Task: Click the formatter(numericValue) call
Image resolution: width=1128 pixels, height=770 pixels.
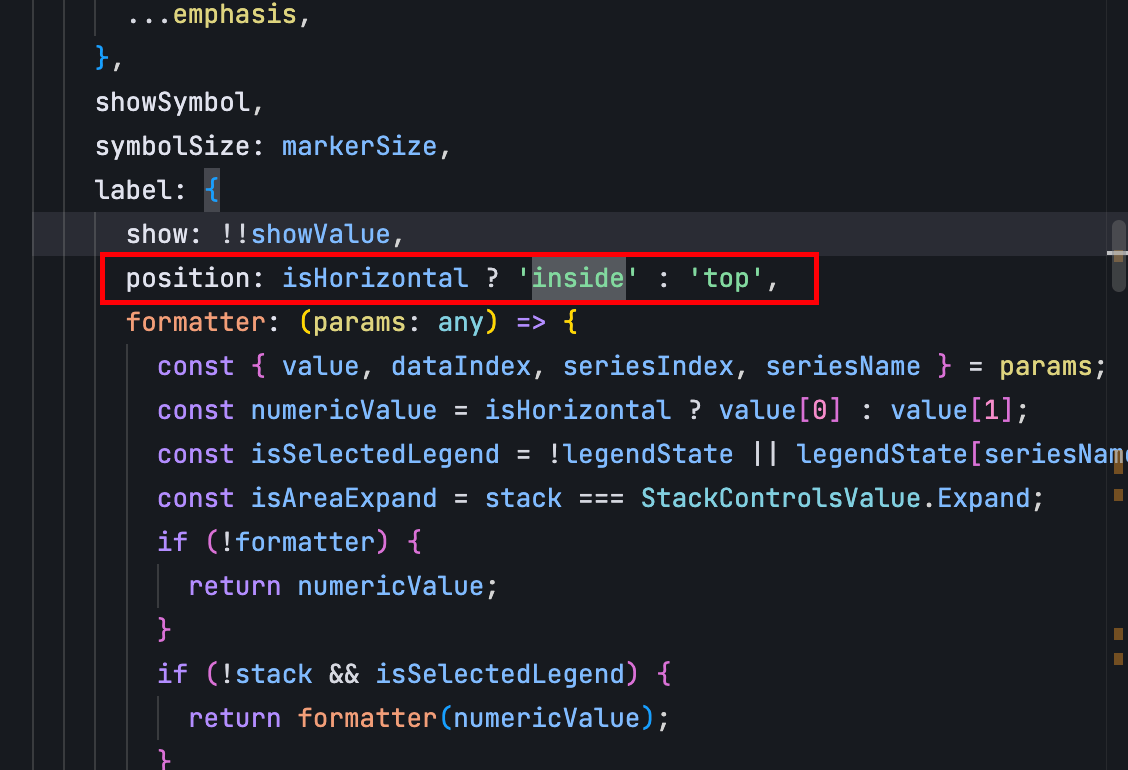Action: [x=476, y=717]
